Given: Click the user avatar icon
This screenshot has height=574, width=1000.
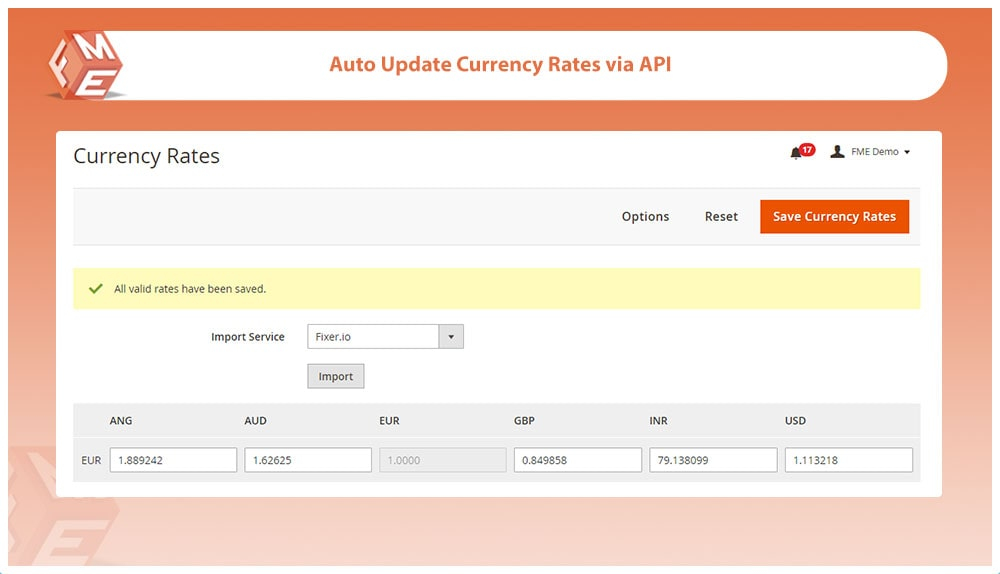Looking at the screenshot, I should click(837, 152).
